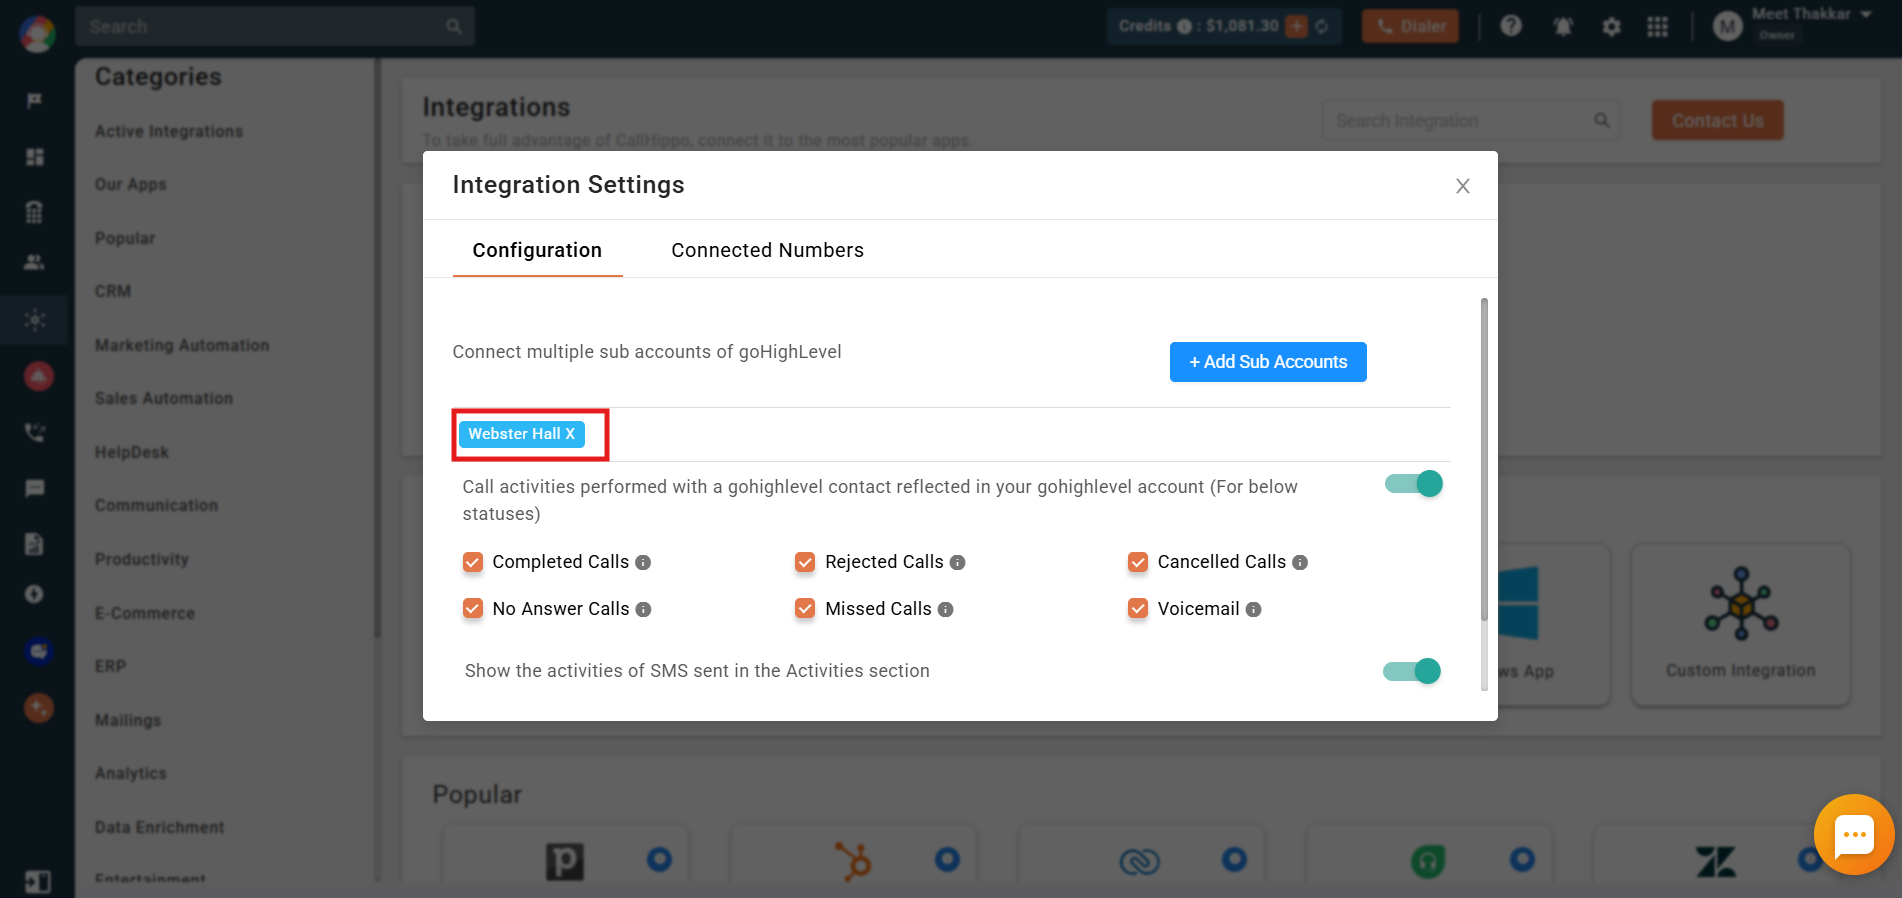
Task: Uncheck No Answer Calls checkbox
Action: pos(473,608)
